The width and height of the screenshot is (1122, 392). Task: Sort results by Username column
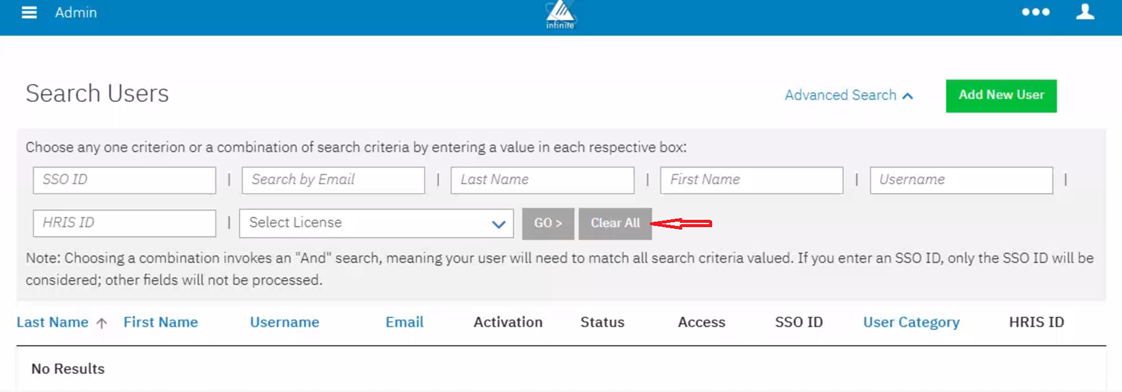coord(284,323)
